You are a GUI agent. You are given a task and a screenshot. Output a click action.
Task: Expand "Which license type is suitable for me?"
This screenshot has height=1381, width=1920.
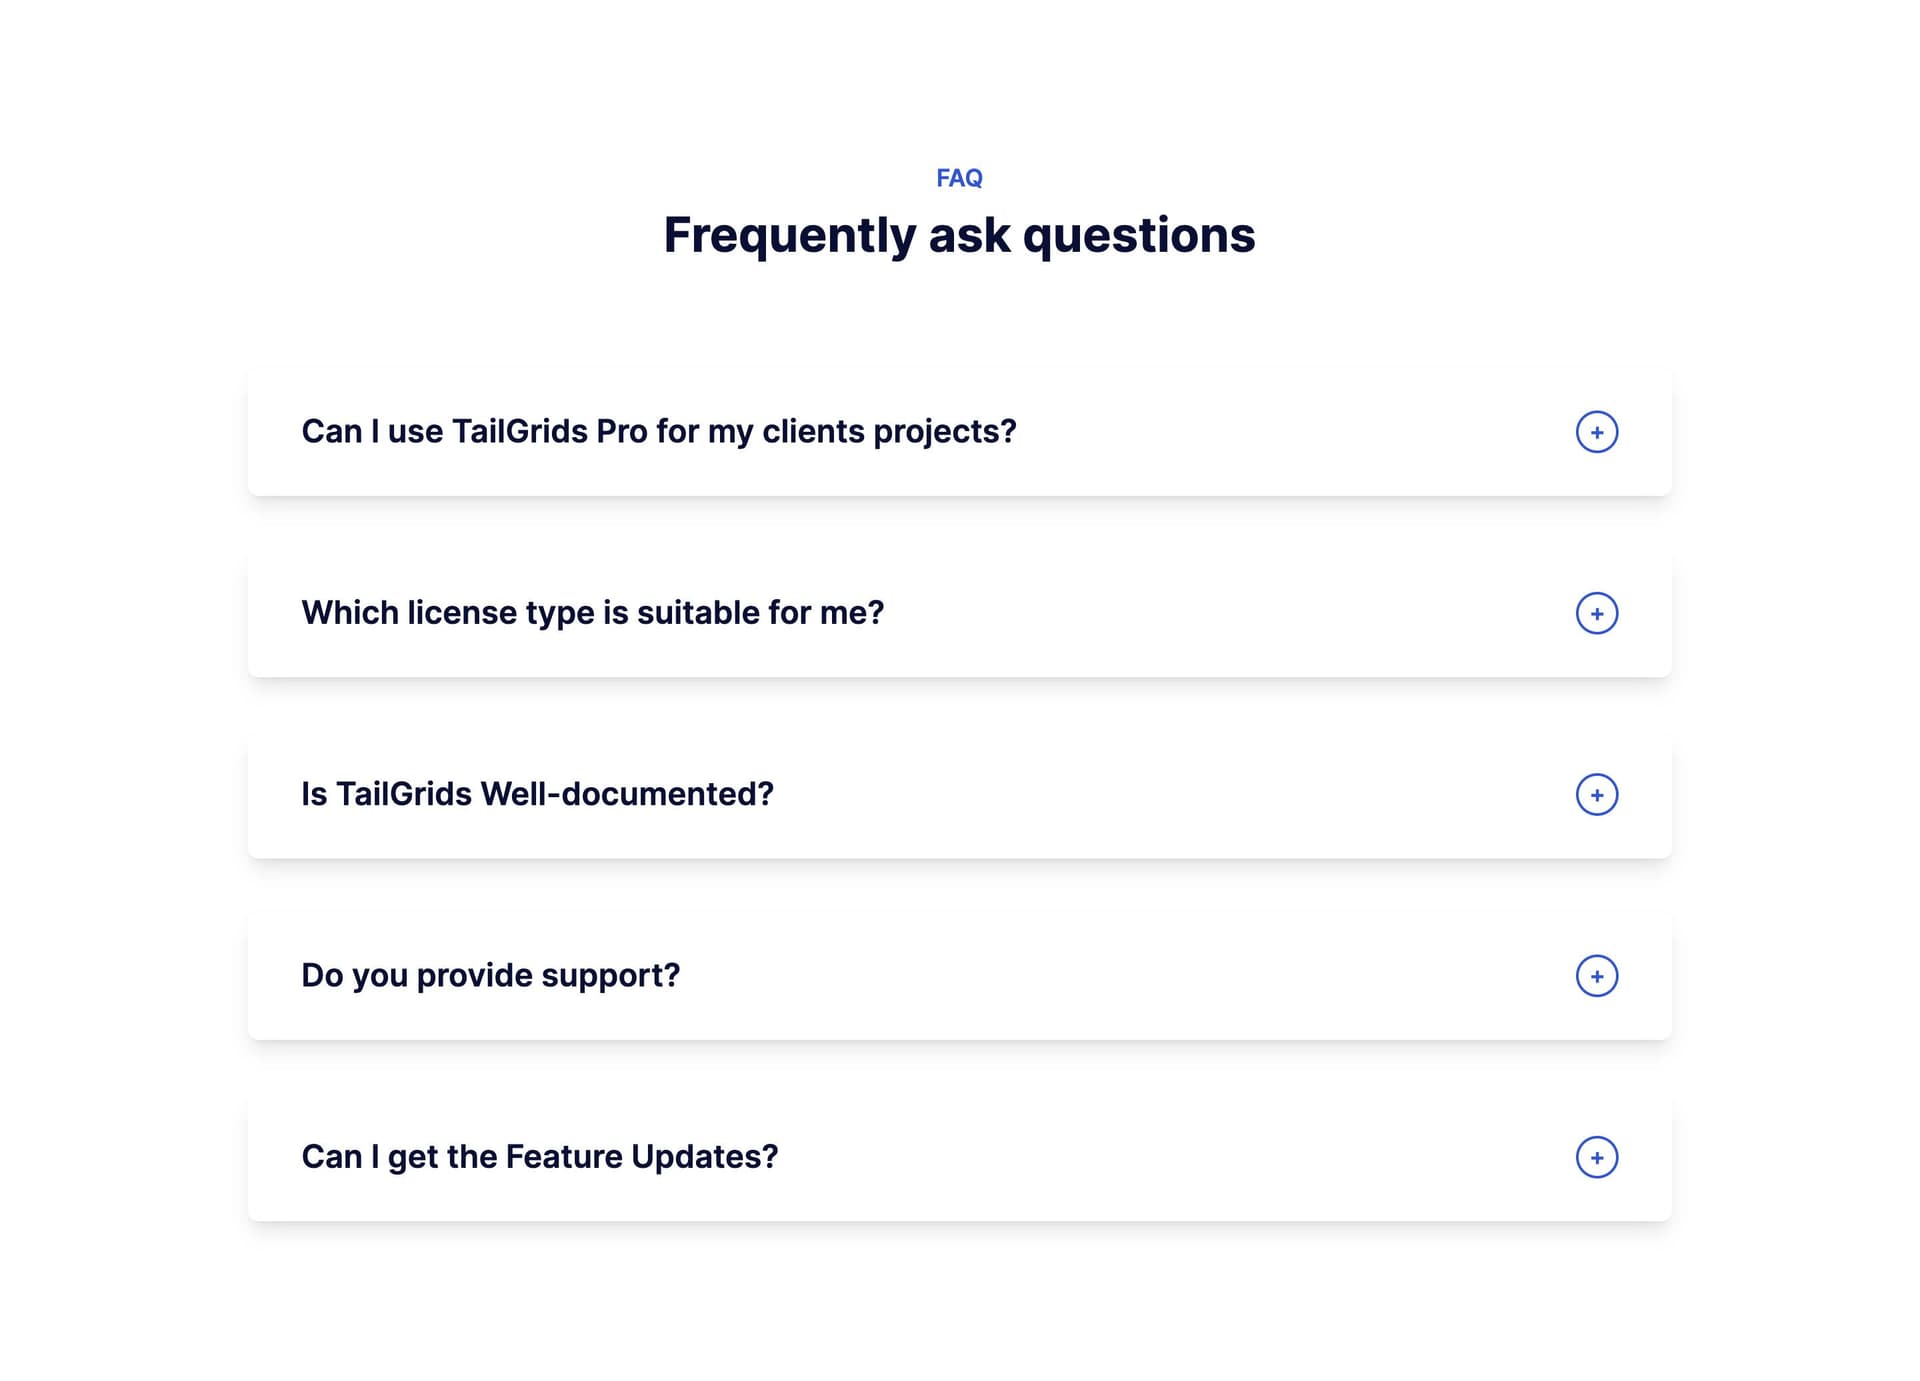(x=592, y=613)
